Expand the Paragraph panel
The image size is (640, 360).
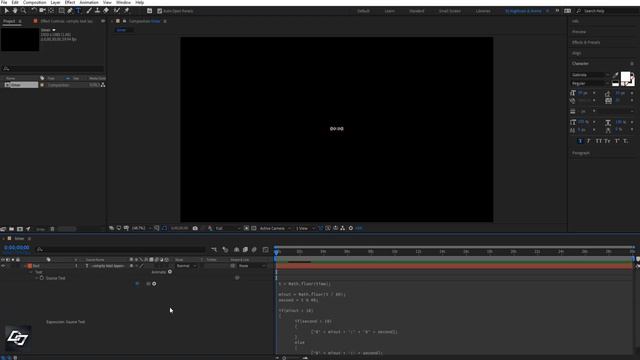pyautogui.click(x=580, y=153)
